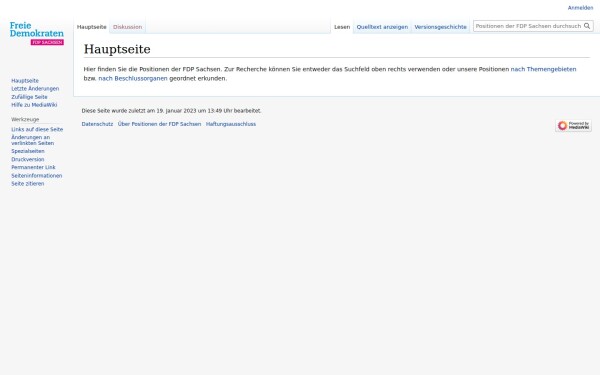
Task: Open Seiteninformationen in the sidebar
Action: click(37, 176)
